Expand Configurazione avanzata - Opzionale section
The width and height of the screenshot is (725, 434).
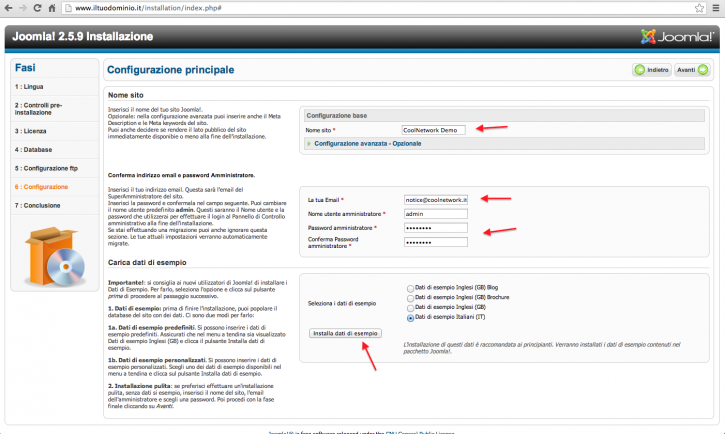[368, 144]
